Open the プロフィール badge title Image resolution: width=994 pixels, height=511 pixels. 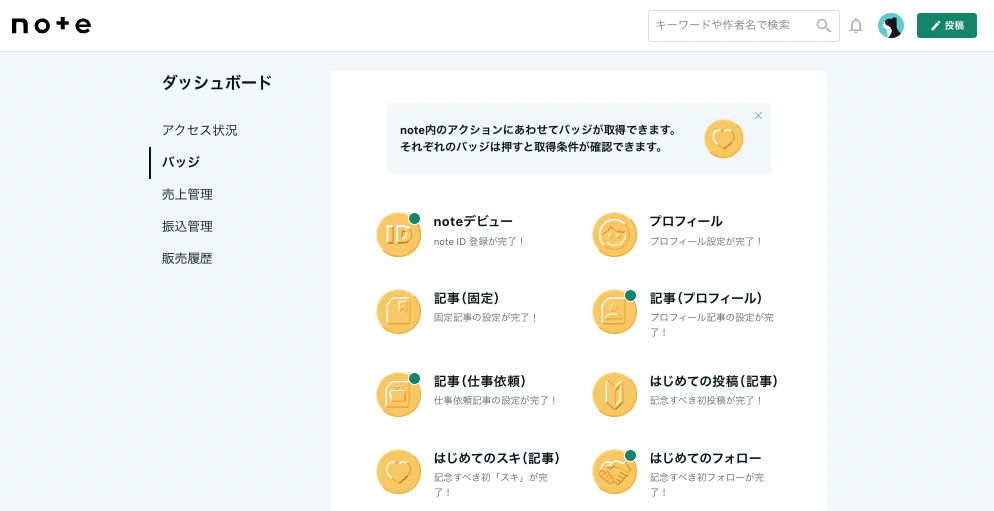[x=686, y=221]
